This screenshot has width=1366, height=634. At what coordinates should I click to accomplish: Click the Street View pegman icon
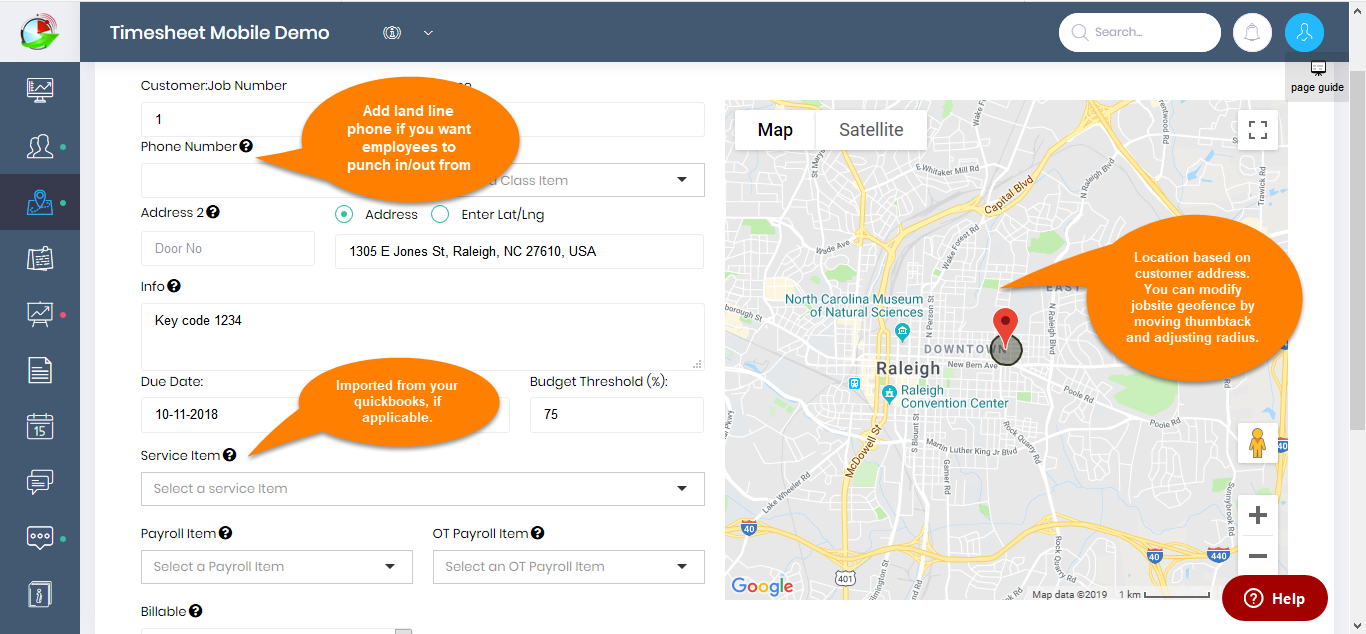(x=1258, y=443)
